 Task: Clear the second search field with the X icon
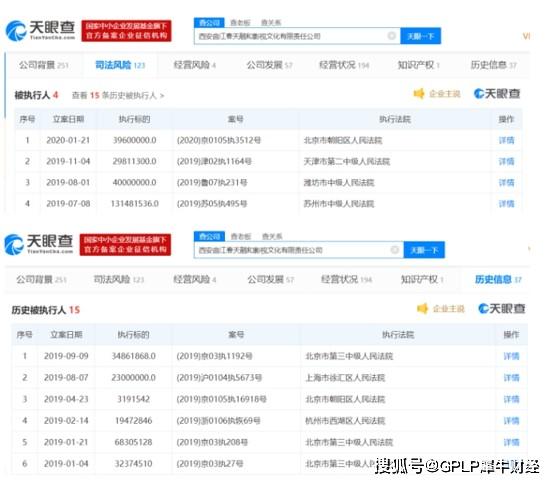tap(394, 250)
